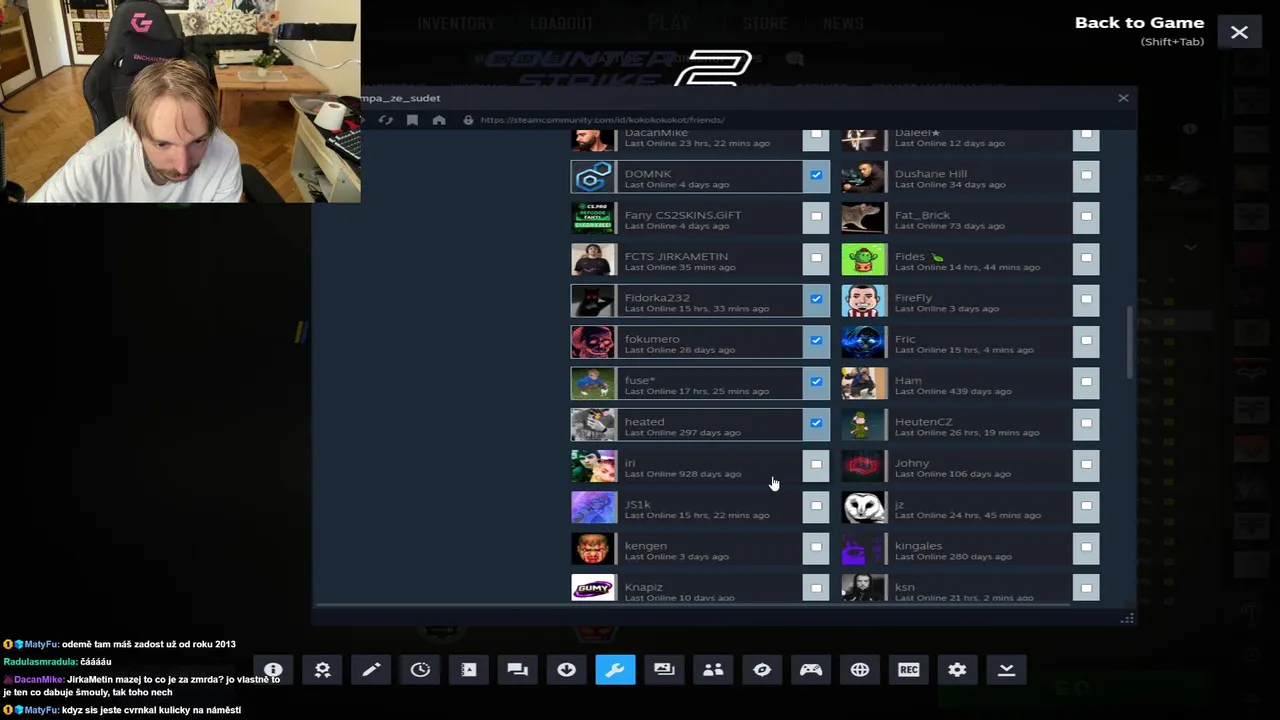This screenshot has height=720, width=1280.
Task: Open the achievements icon in overlay toolbar
Action: [x=322, y=670]
